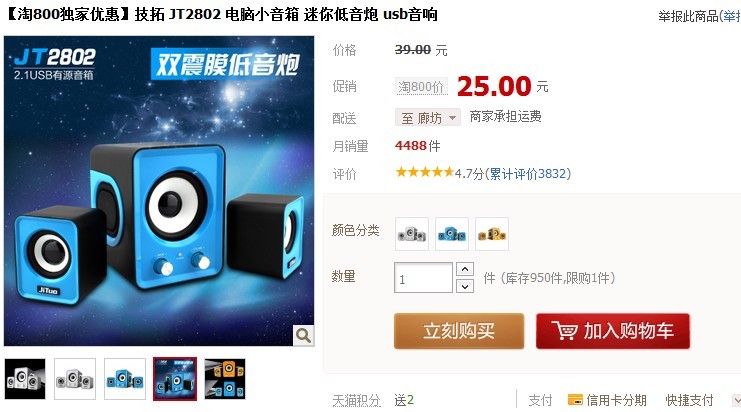Select the first black-background speaker thumbnail

point(25,379)
